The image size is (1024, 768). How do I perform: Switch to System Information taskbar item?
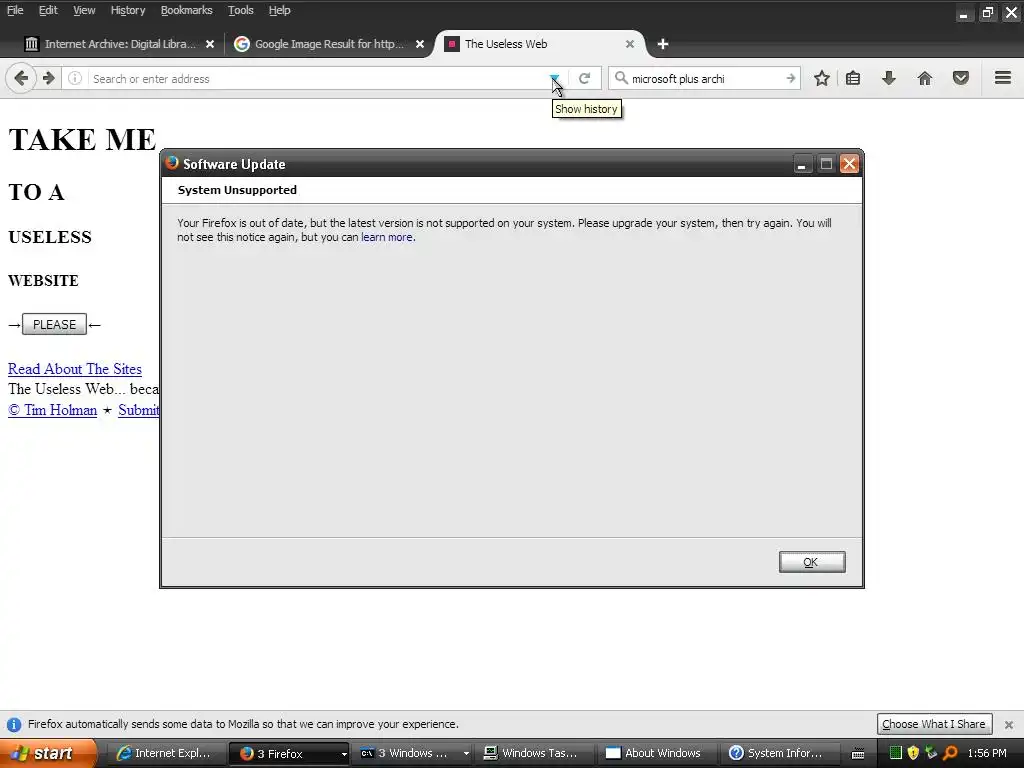pos(778,753)
